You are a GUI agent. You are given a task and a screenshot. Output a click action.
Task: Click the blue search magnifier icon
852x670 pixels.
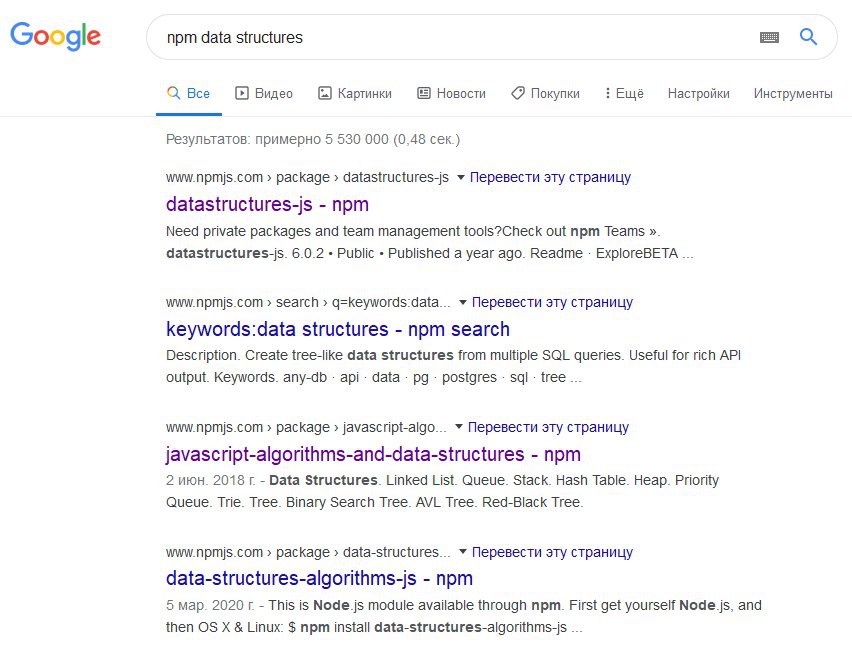coord(809,37)
